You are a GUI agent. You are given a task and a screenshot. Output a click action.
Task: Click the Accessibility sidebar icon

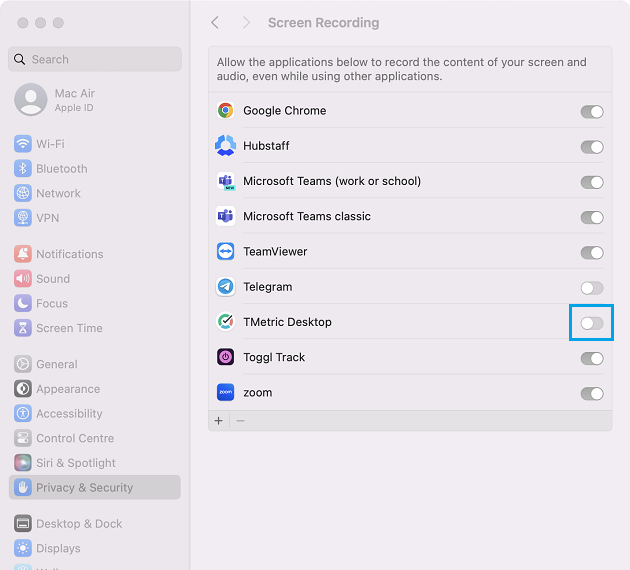23,413
